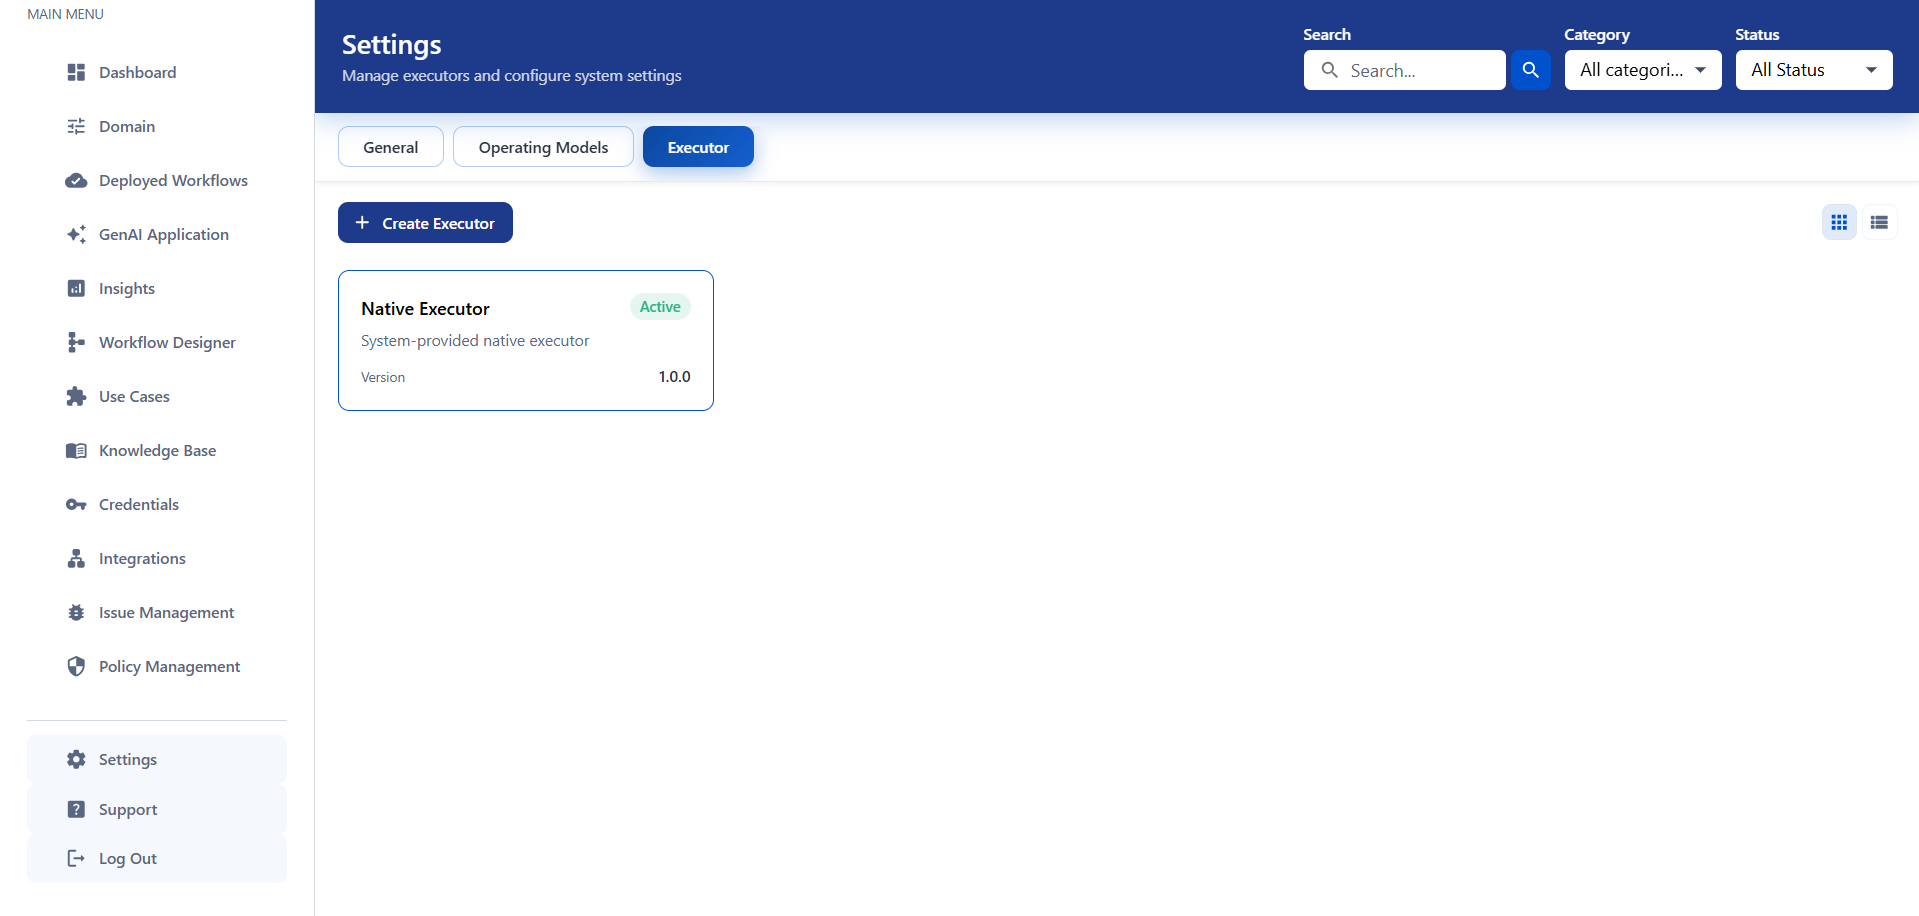Switch to list view layout
Screen dimensions: 1919x916
point(1879,222)
